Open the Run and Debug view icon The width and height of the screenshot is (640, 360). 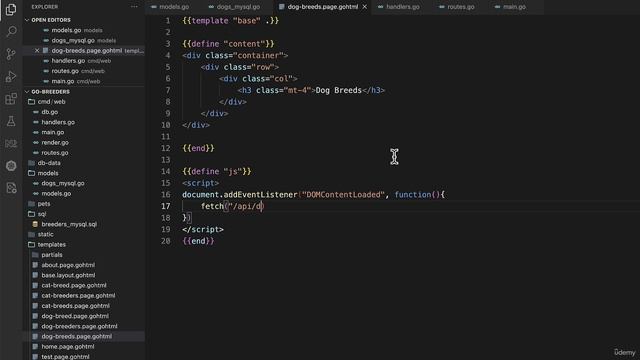pyautogui.click(x=11, y=76)
